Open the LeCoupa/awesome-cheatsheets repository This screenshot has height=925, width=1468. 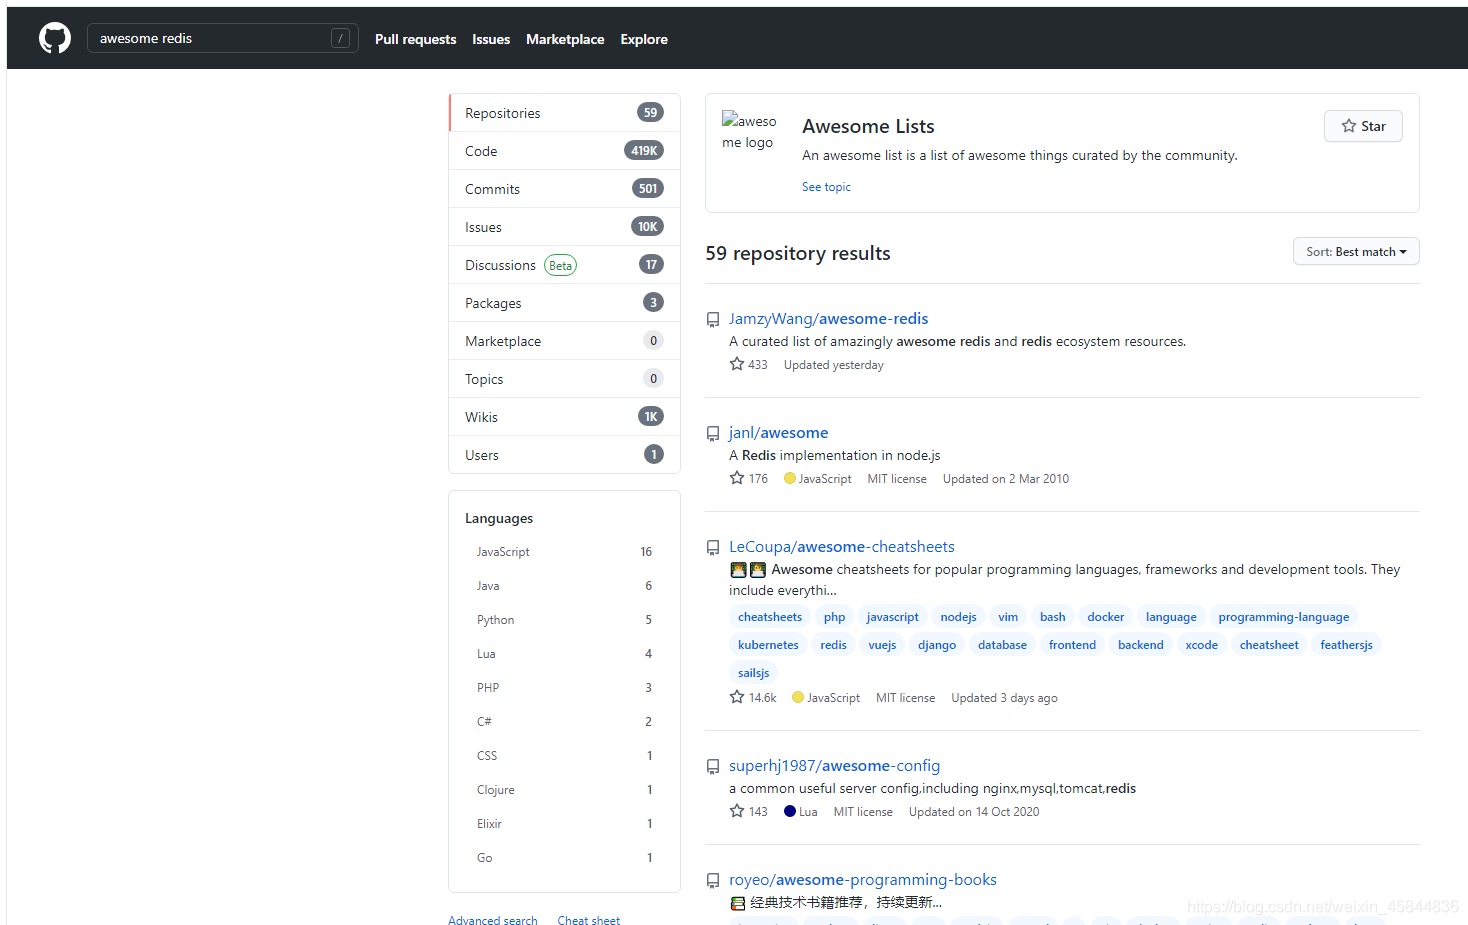(841, 547)
